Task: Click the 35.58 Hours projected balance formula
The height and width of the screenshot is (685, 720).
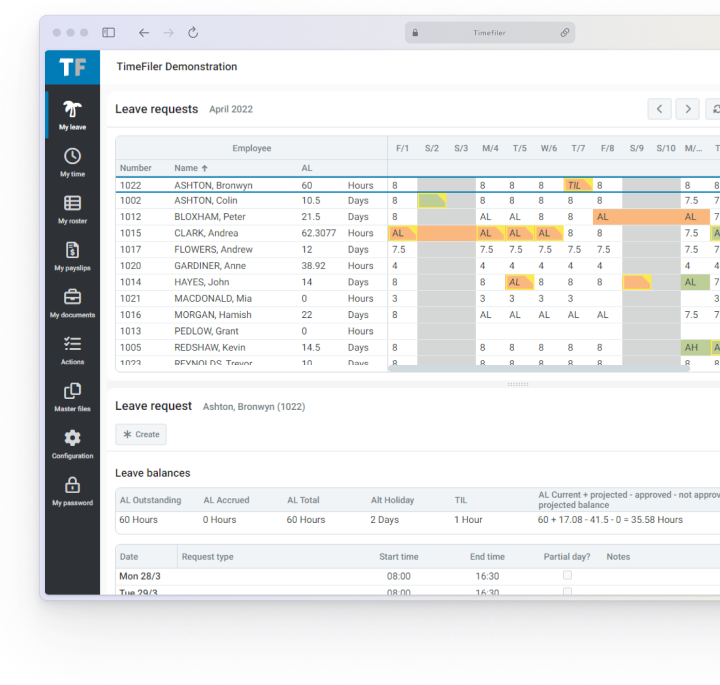Action: [x=610, y=520]
